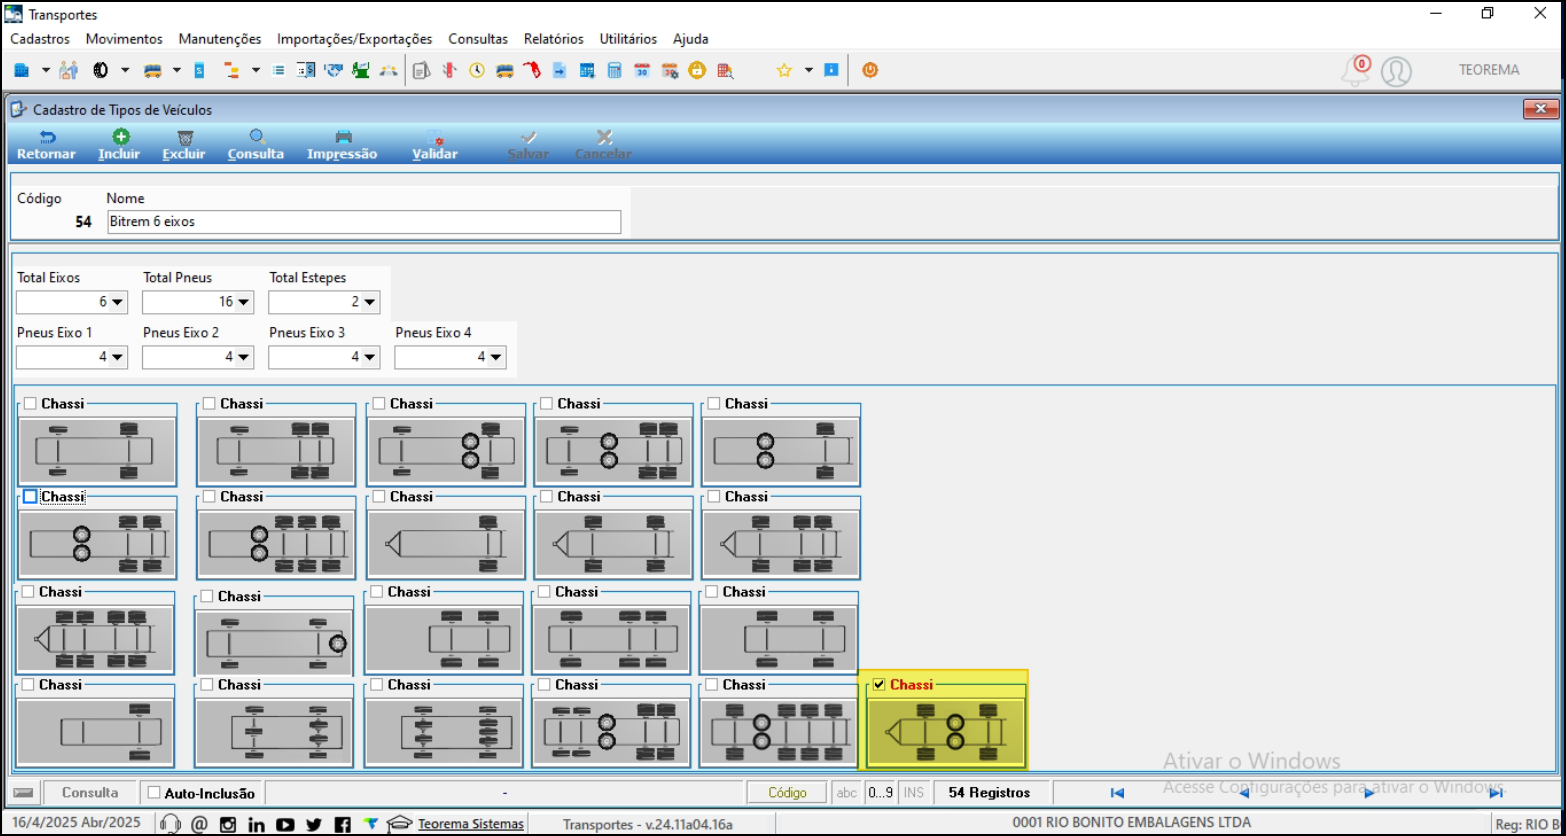Open the notification bell with 0 badge
This screenshot has height=836, width=1566.
(x=1356, y=70)
